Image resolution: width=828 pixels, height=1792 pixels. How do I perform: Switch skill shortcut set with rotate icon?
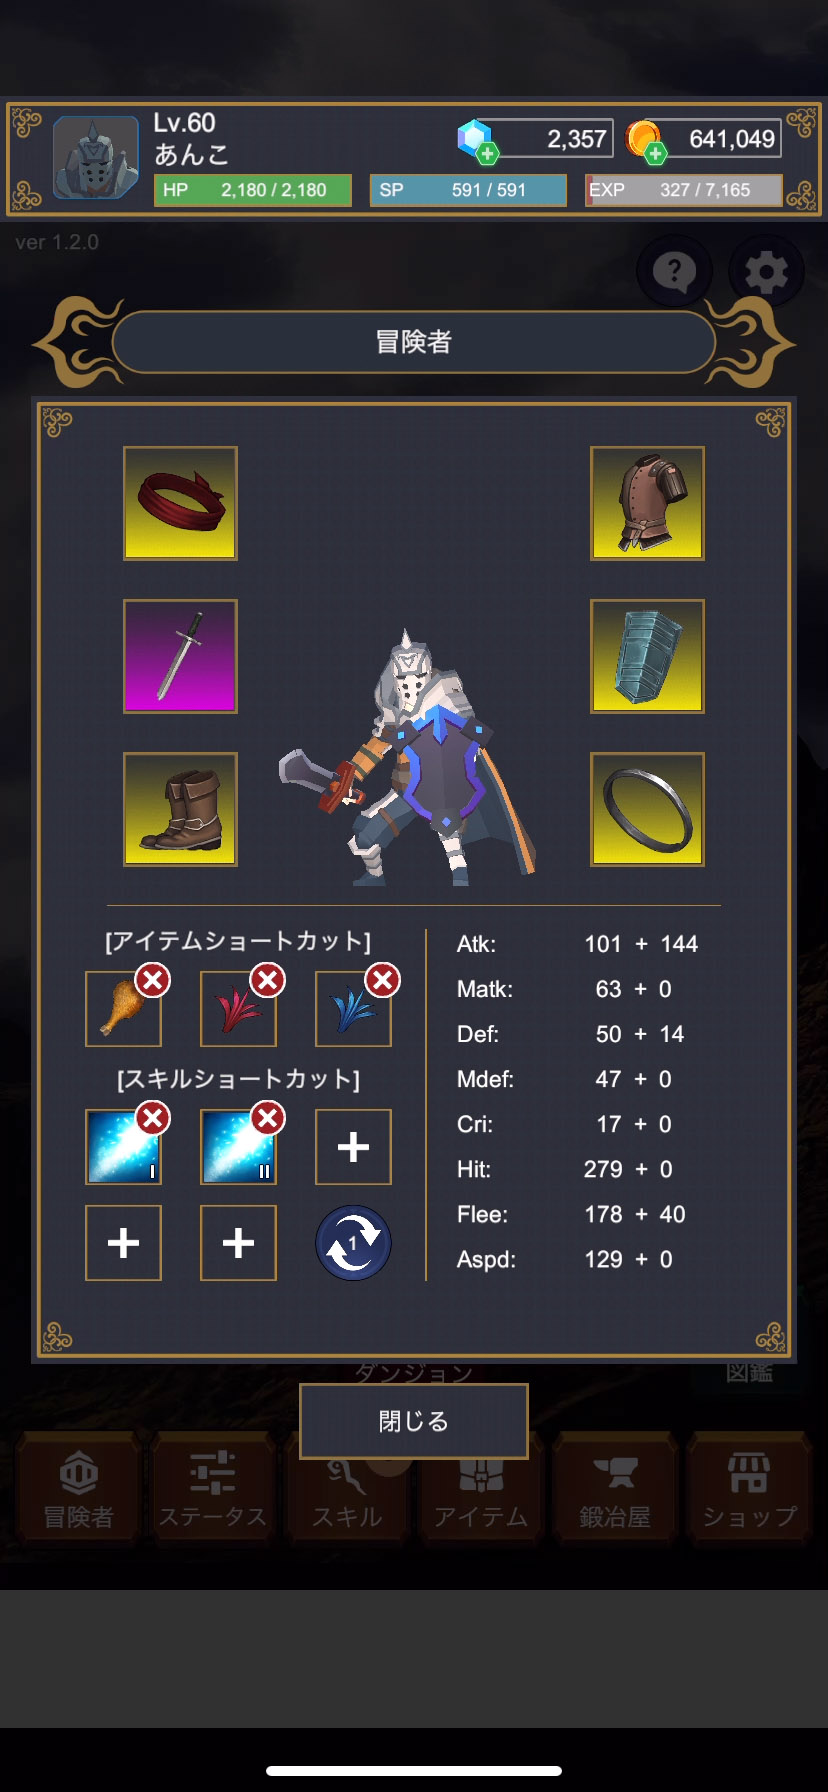pyautogui.click(x=353, y=1243)
